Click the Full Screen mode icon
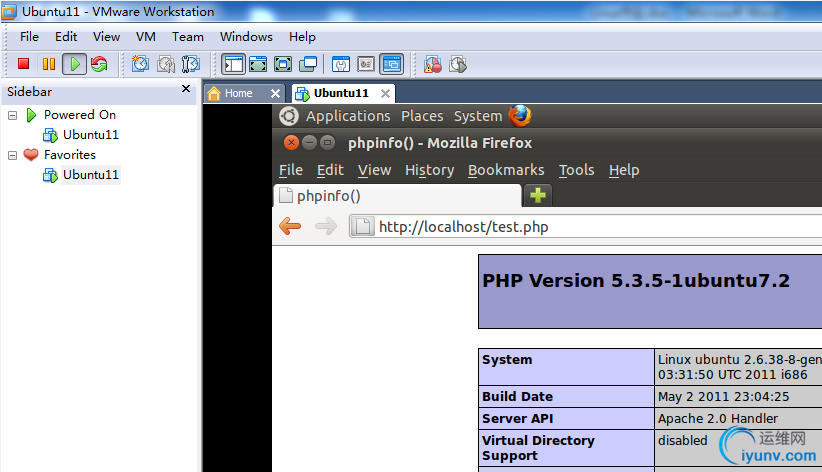Image resolution: width=822 pixels, height=472 pixels. tap(283, 64)
